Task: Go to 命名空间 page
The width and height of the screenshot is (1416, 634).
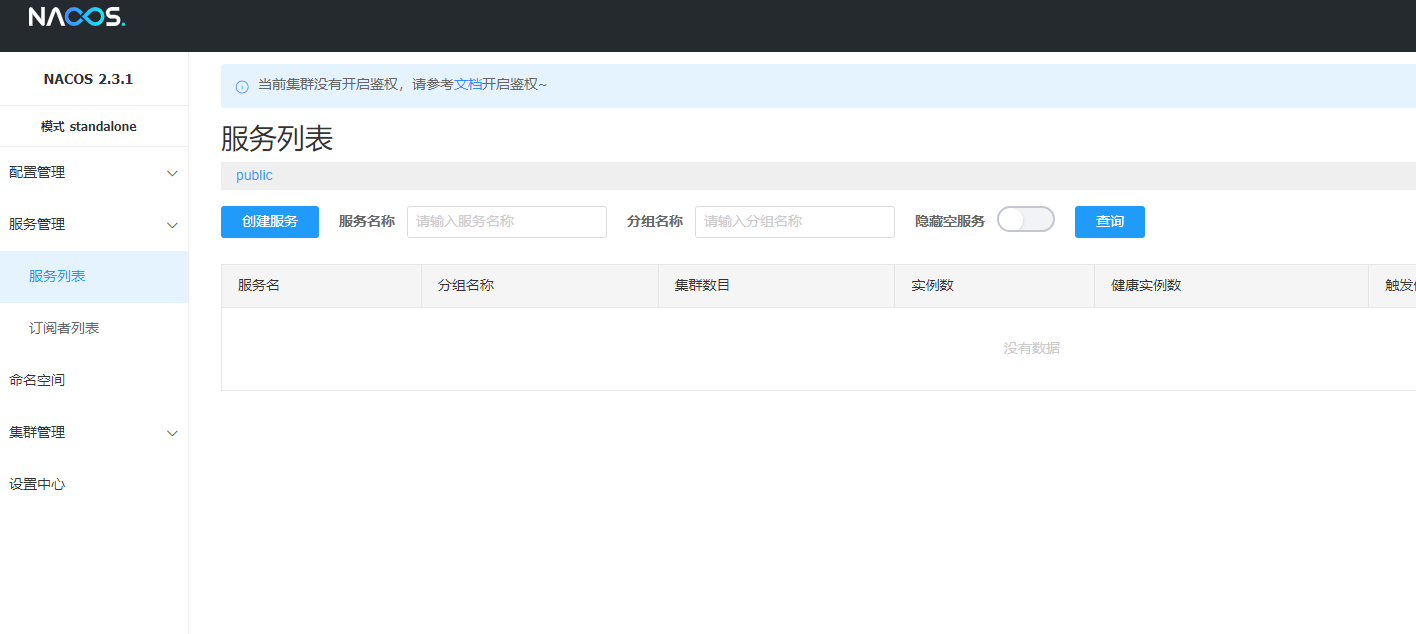Action: click(37, 381)
